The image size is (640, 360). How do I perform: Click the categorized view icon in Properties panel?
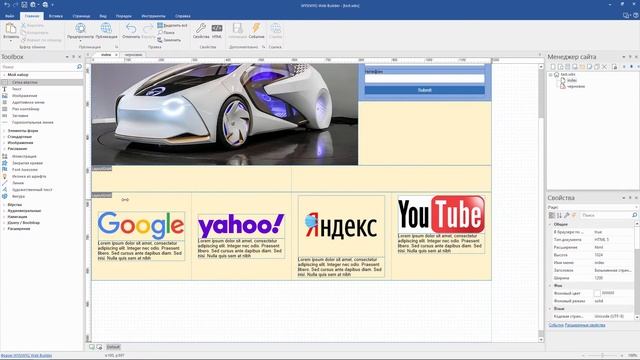(552, 215)
